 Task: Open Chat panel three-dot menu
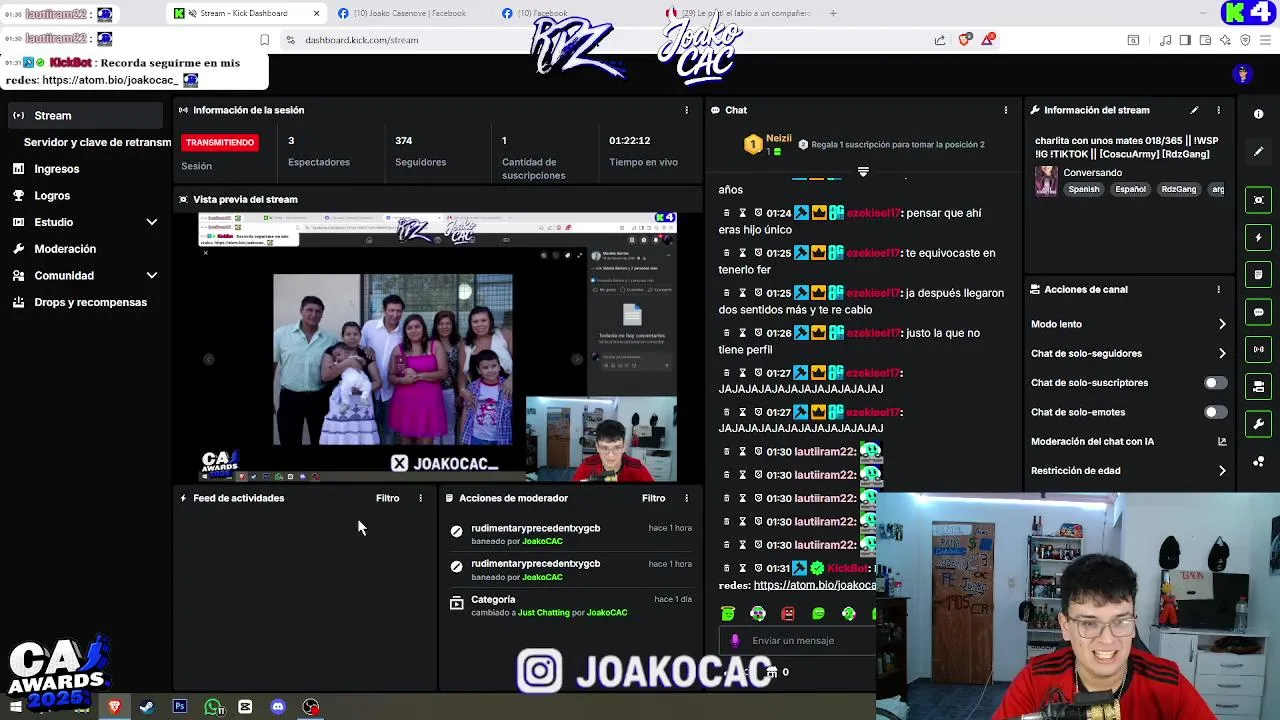point(1006,110)
